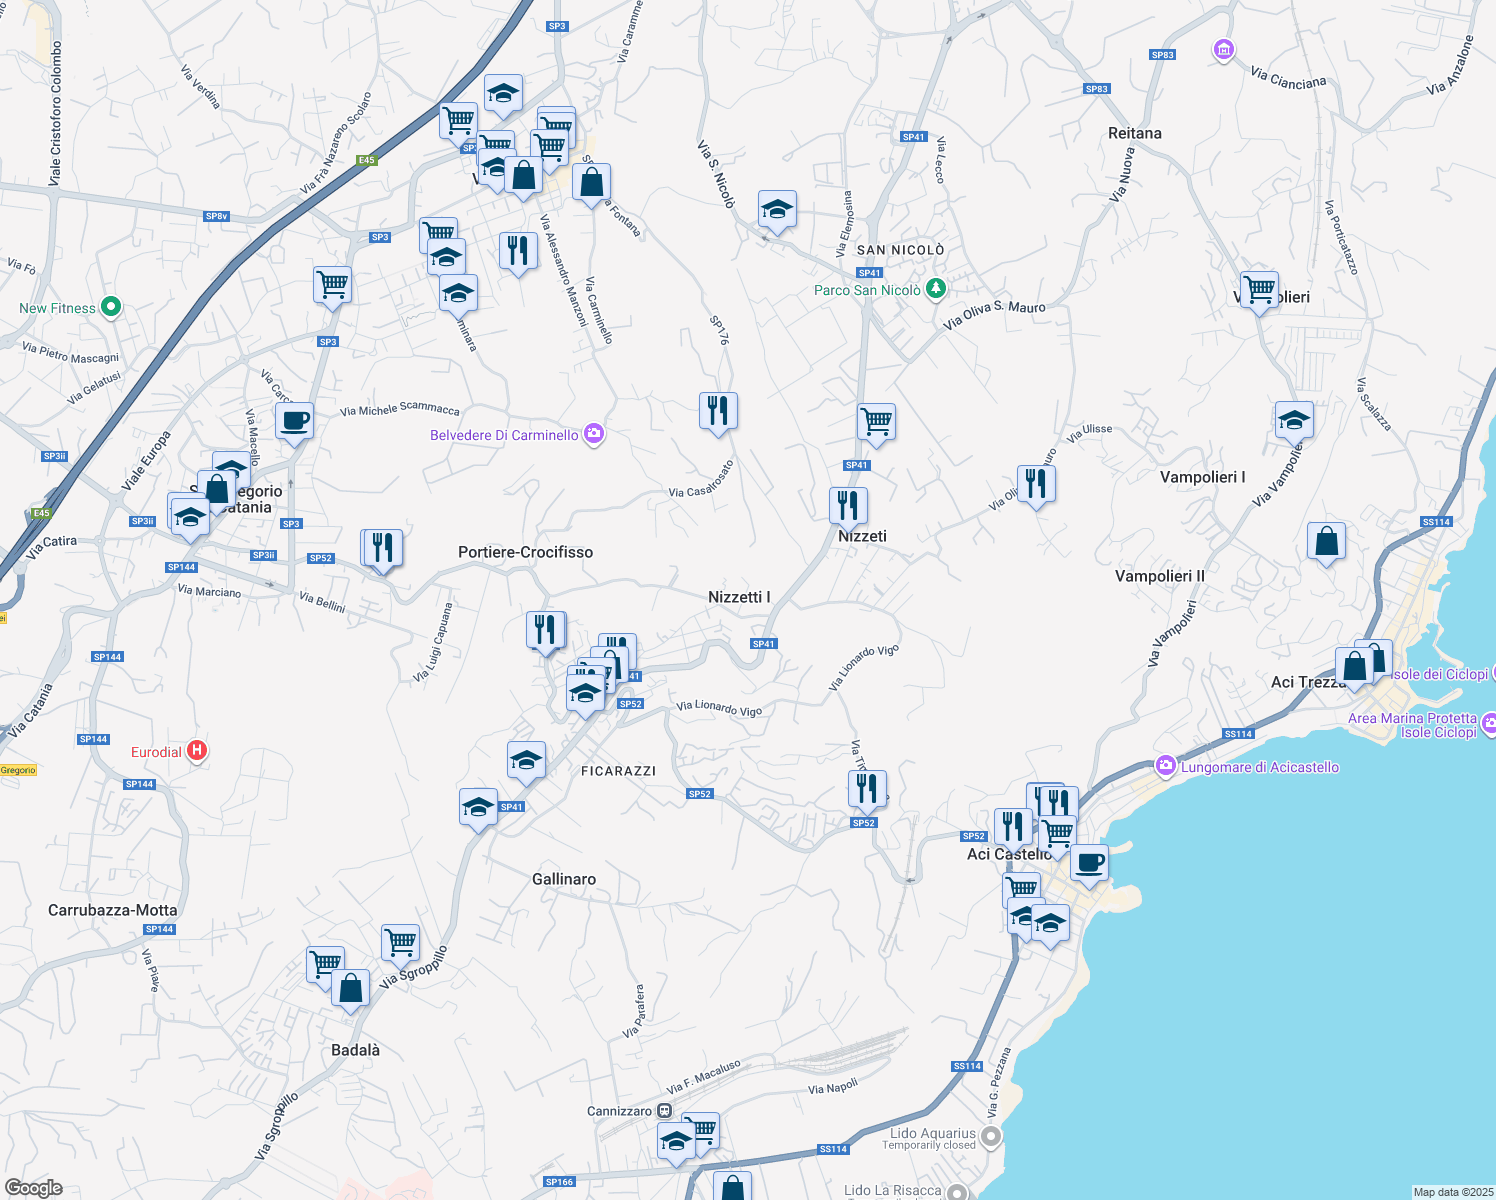Viewport: 1496px width, 1200px height.
Task: Select the restaurant icon near Nizzeti
Action: (x=849, y=506)
